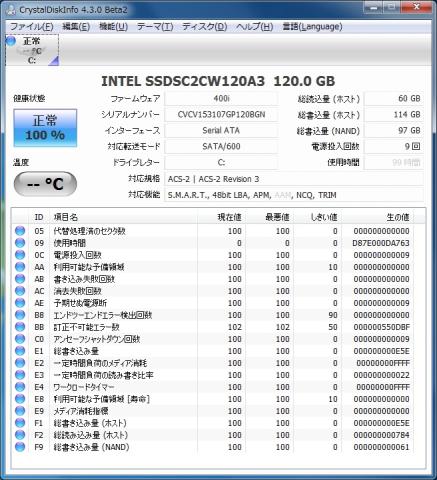Click the 最悪値 column header
Viewport: 437px width, 480px height.
(269, 217)
